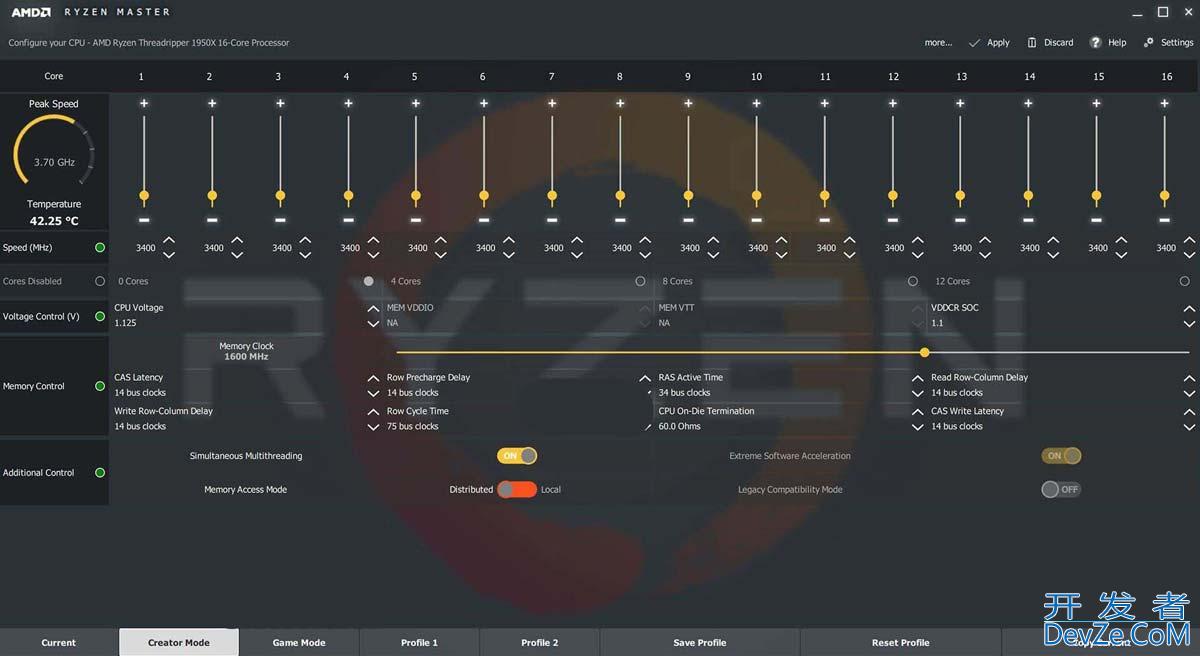This screenshot has height=656, width=1200.
Task: Increase CAS Latency with the up chevron
Action: 373,379
